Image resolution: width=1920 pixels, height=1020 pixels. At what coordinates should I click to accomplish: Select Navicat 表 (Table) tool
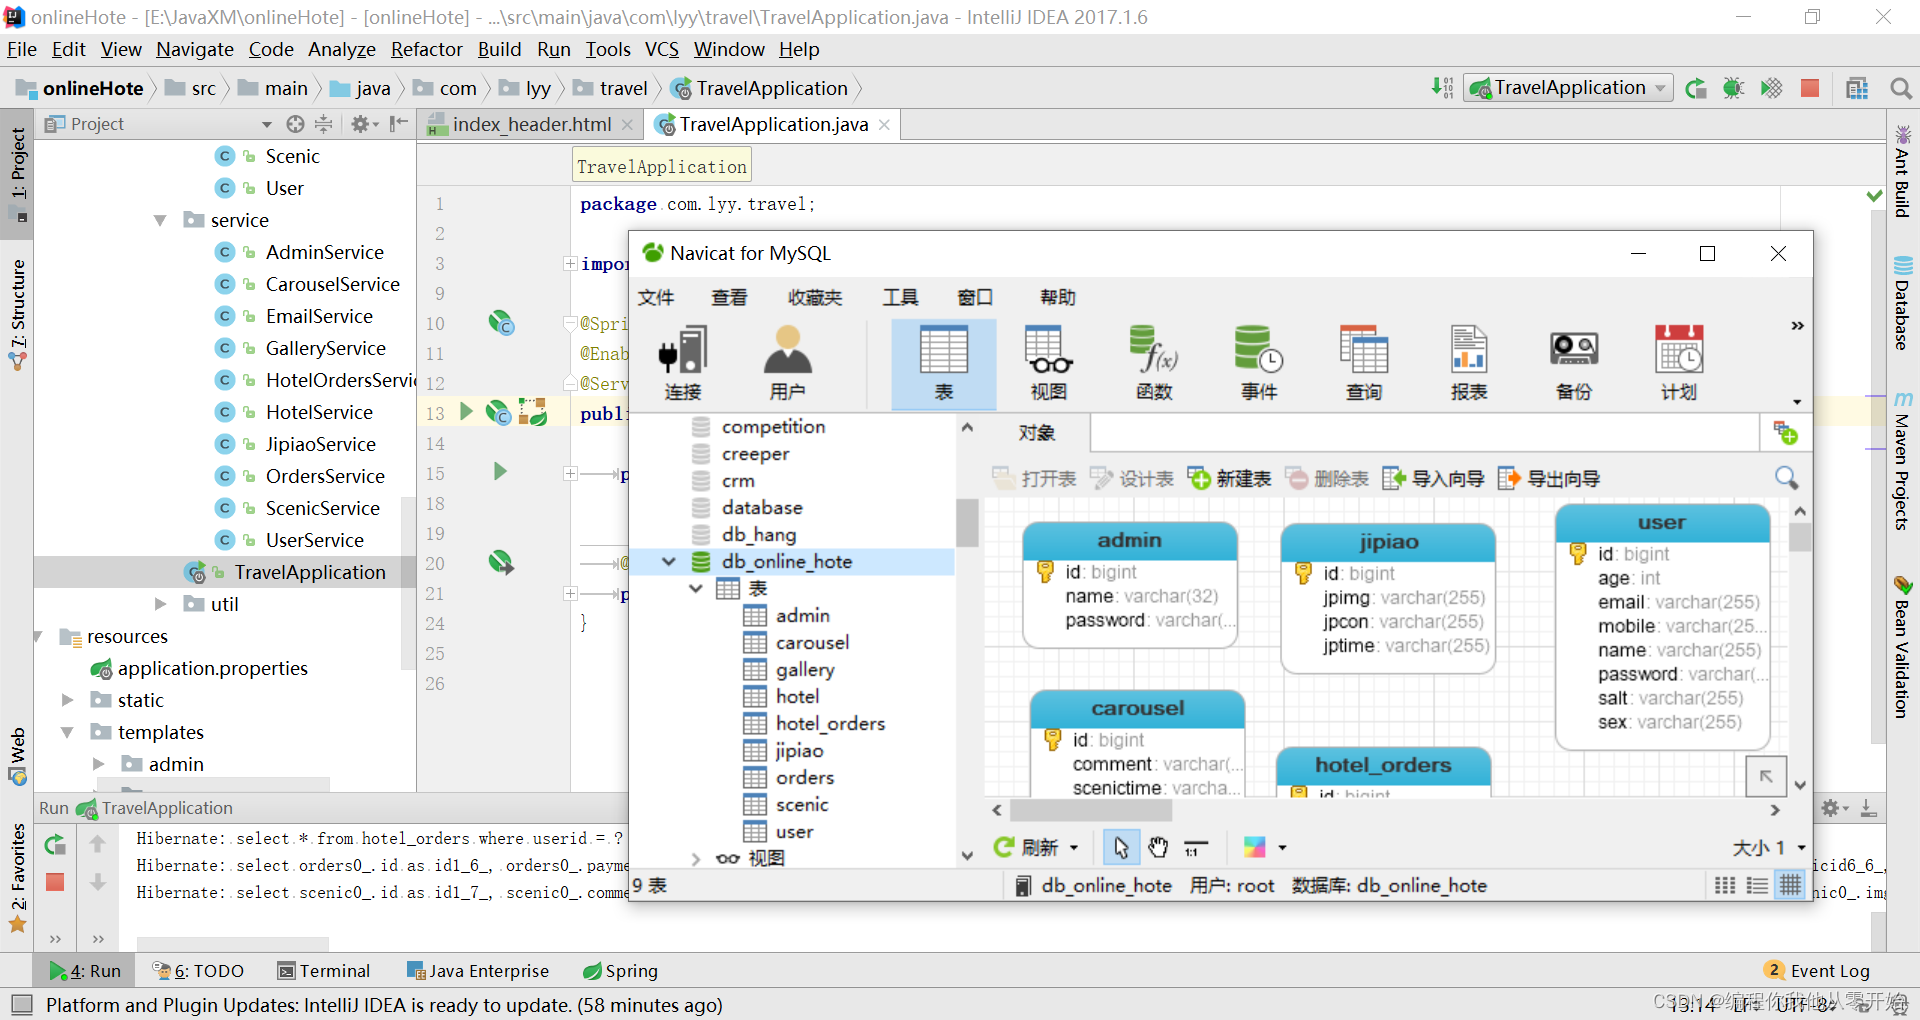(943, 363)
